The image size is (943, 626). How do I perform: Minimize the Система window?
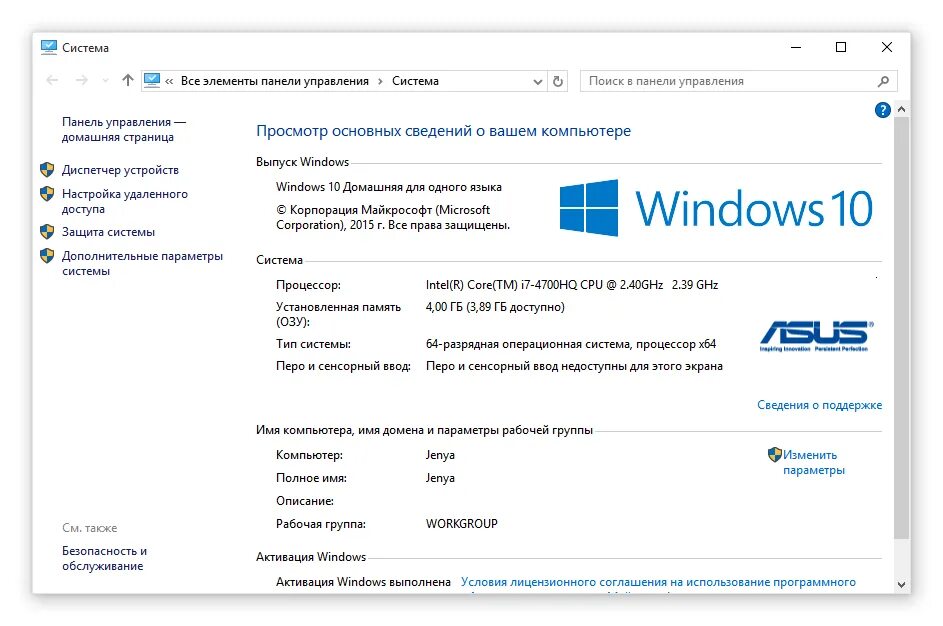point(796,47)
